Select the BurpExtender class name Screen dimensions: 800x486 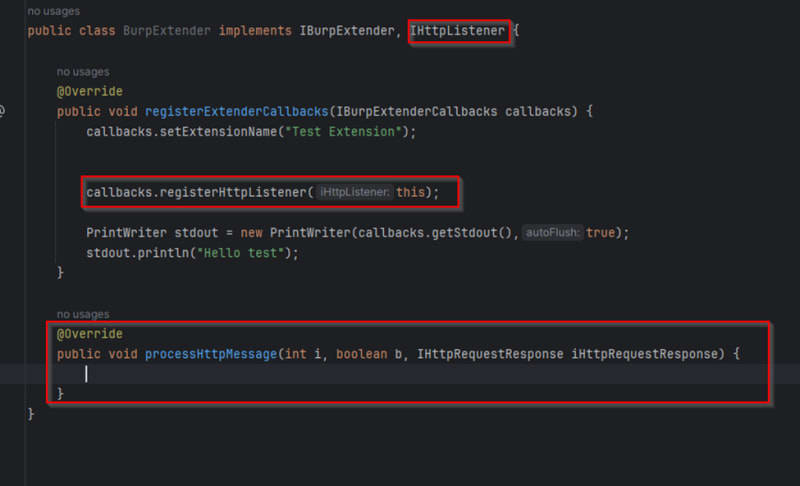[166, 31]
